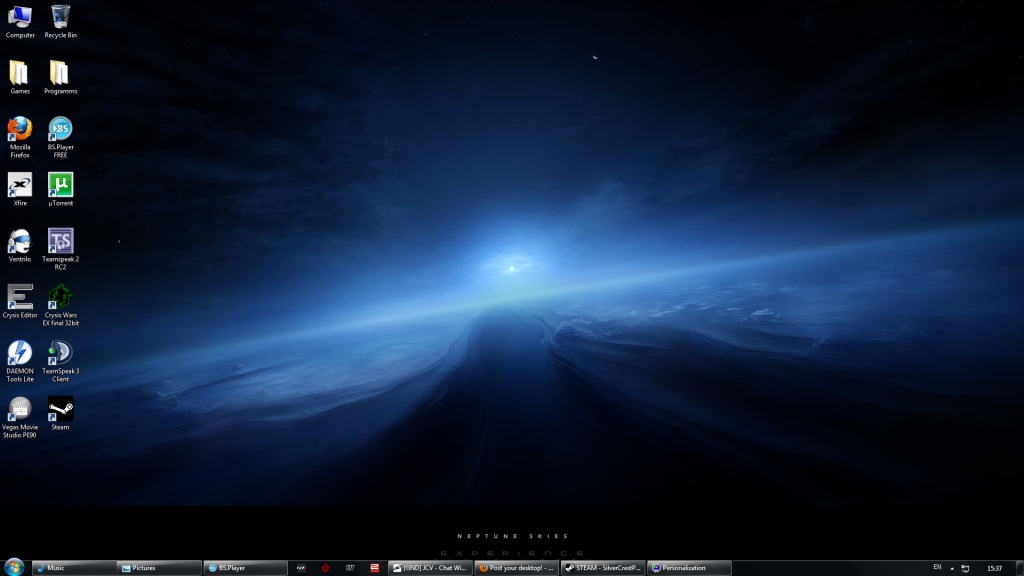Click the Windows Start orb
1024x576 pixels.
(x=14, y=567)
